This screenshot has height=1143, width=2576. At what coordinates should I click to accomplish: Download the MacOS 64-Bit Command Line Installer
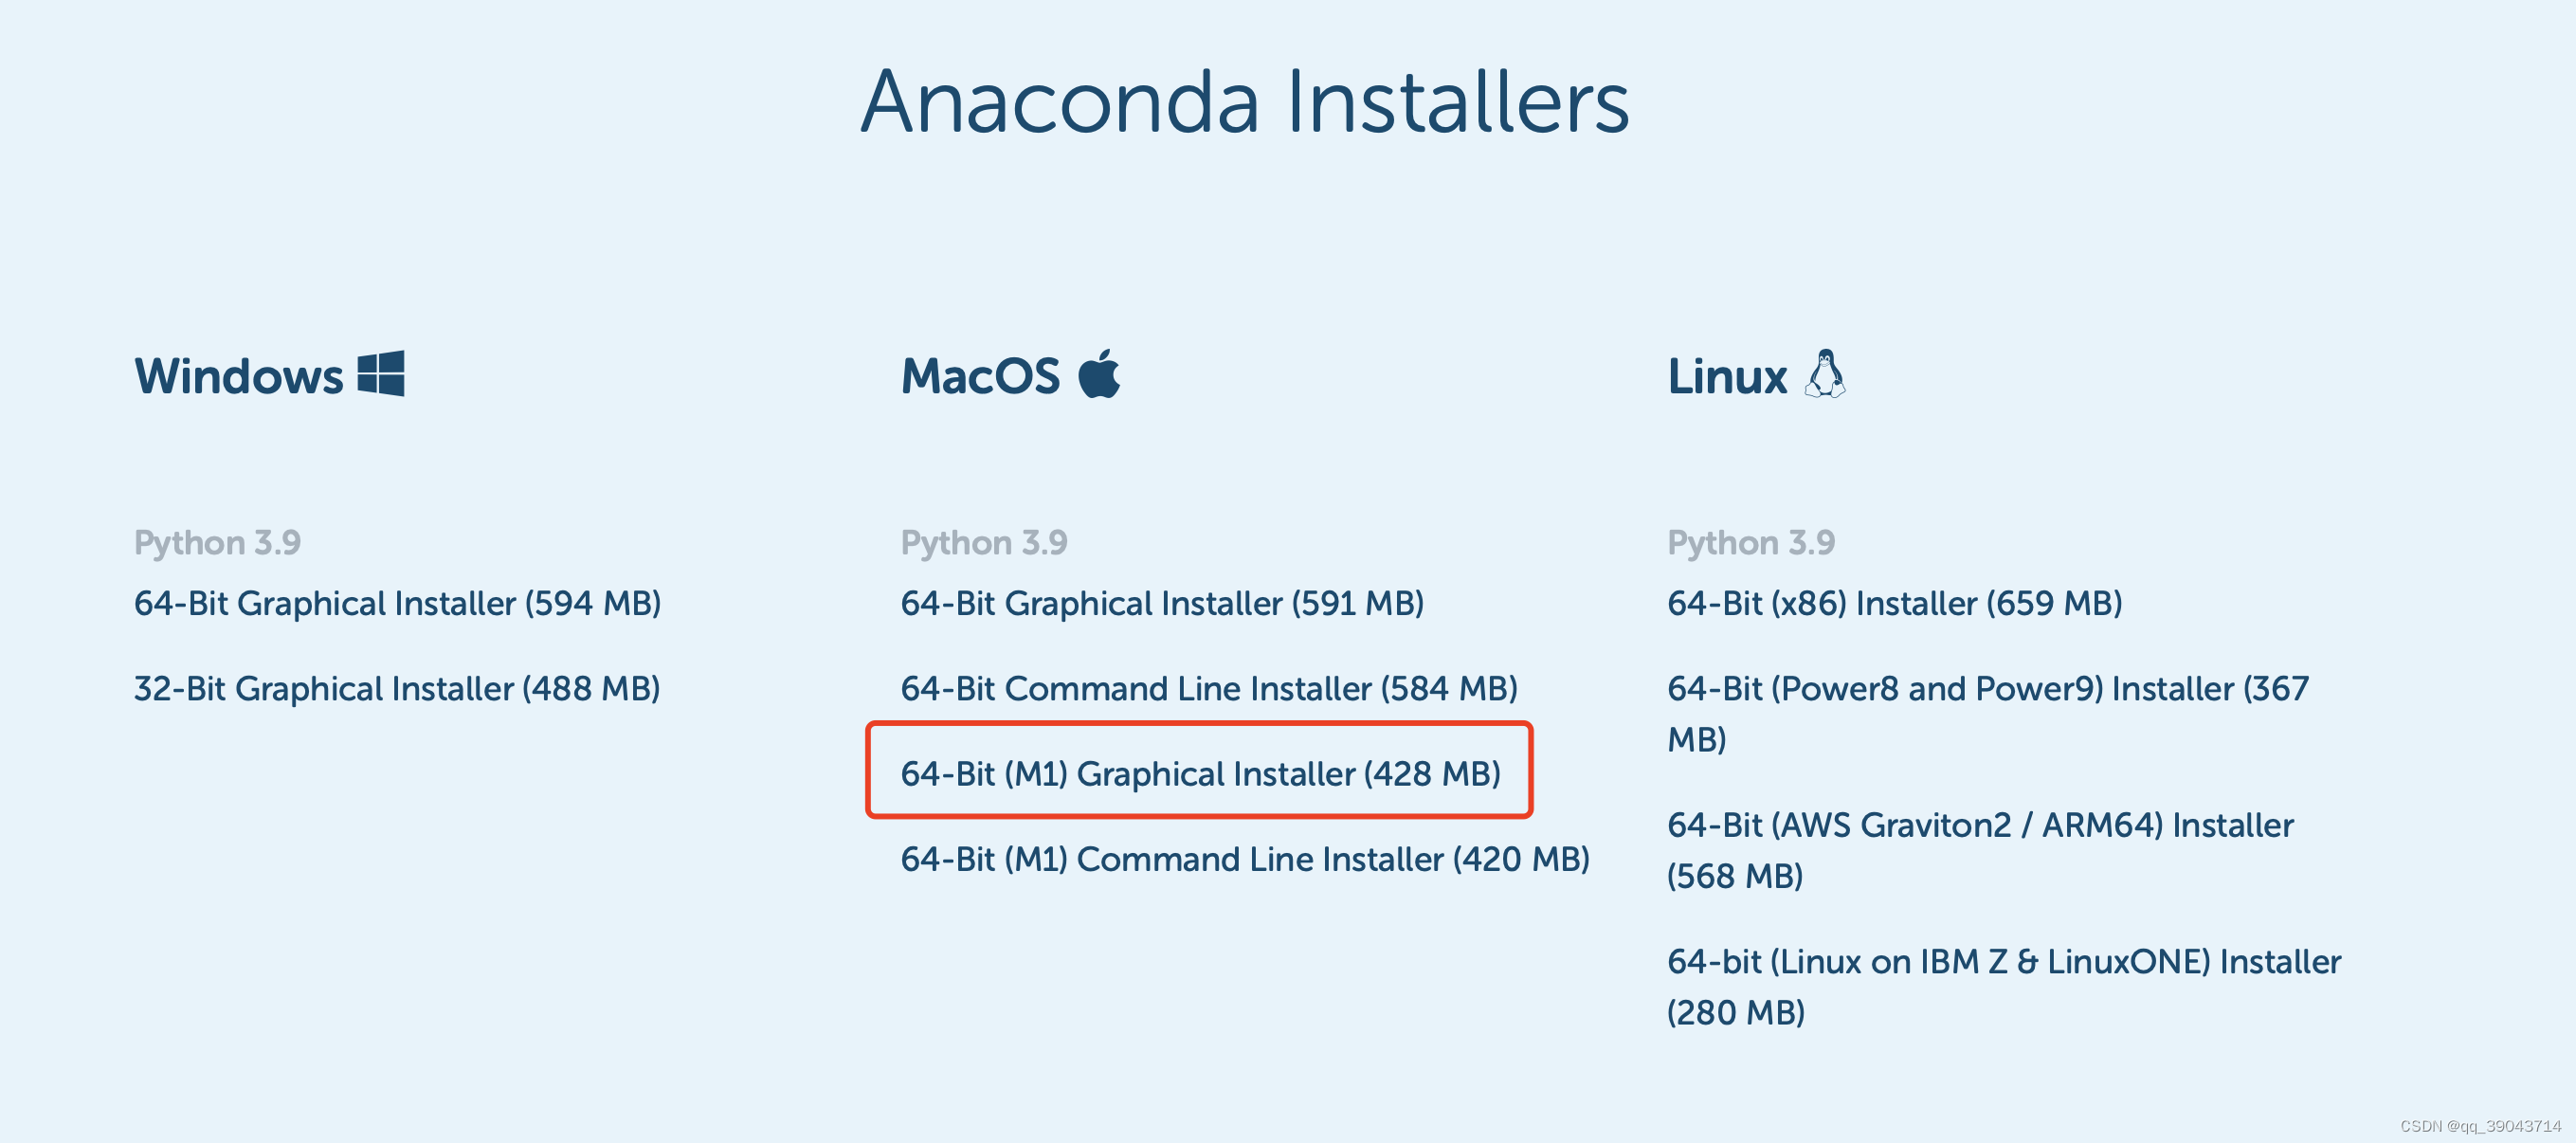1209,688
